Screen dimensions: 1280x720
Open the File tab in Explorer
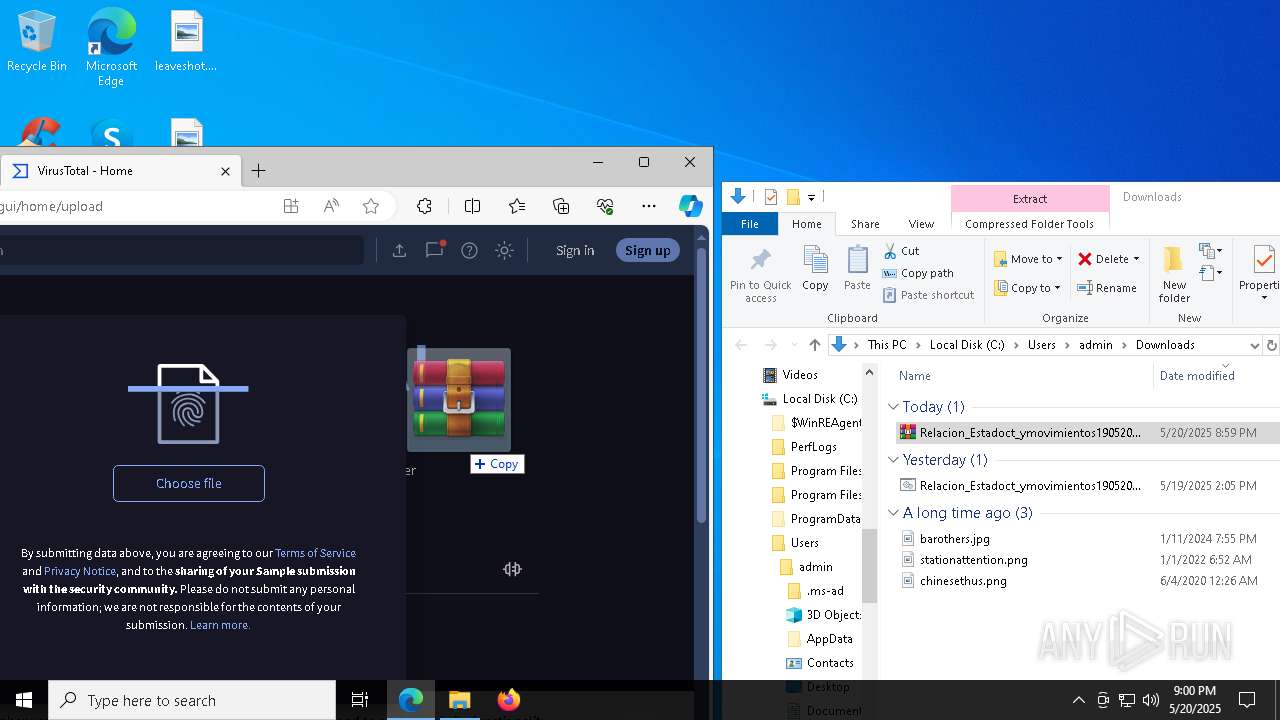749,224
